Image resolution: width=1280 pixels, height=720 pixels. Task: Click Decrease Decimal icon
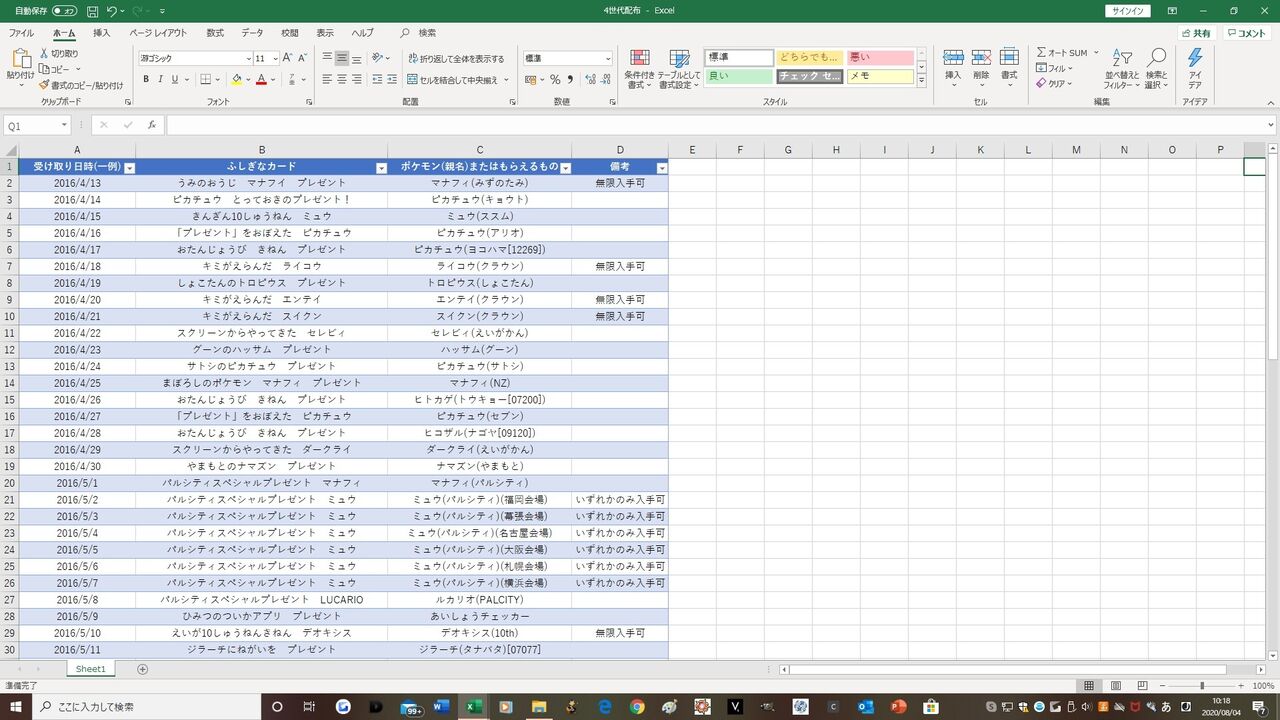[603, 80]
